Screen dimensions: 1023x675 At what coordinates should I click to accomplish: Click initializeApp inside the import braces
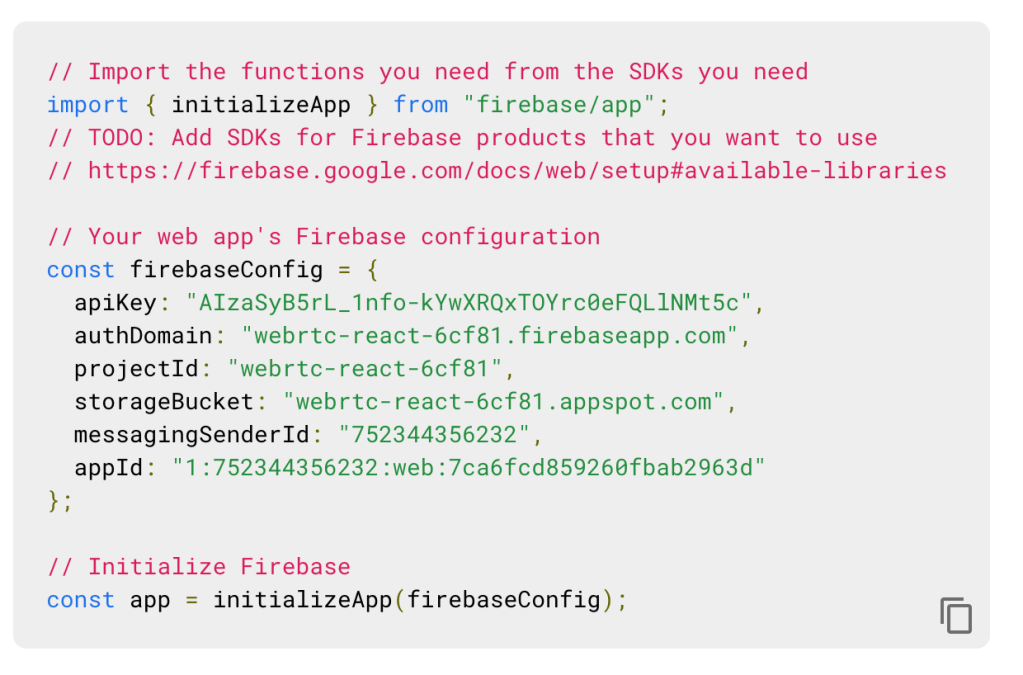(x=261, y=105)
